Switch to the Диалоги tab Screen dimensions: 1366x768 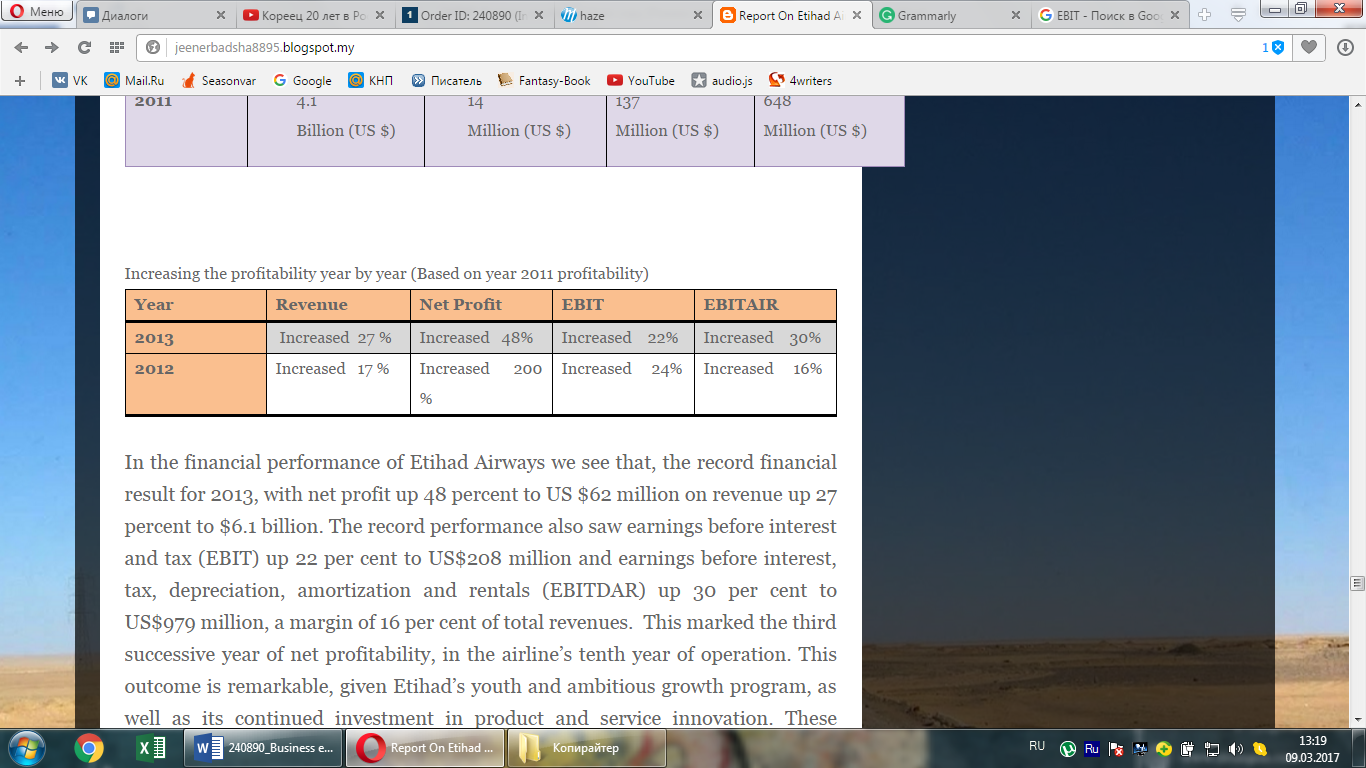[155, 15]
